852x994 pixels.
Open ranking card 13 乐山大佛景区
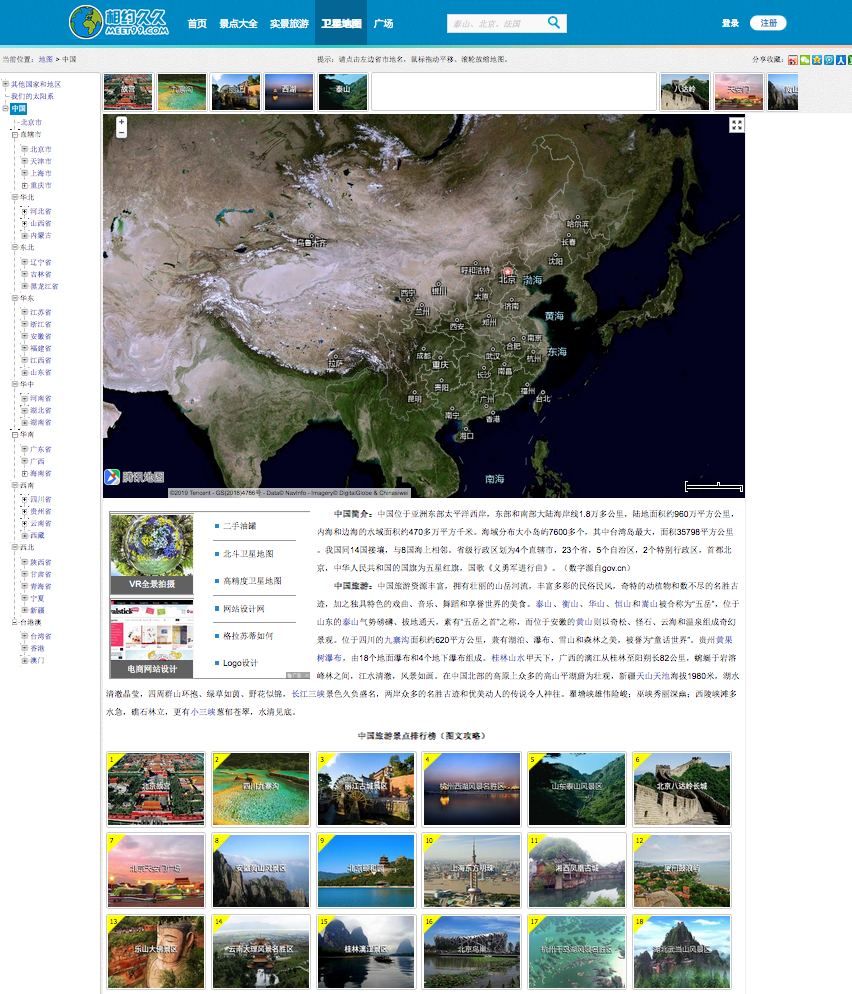point(156,952)
